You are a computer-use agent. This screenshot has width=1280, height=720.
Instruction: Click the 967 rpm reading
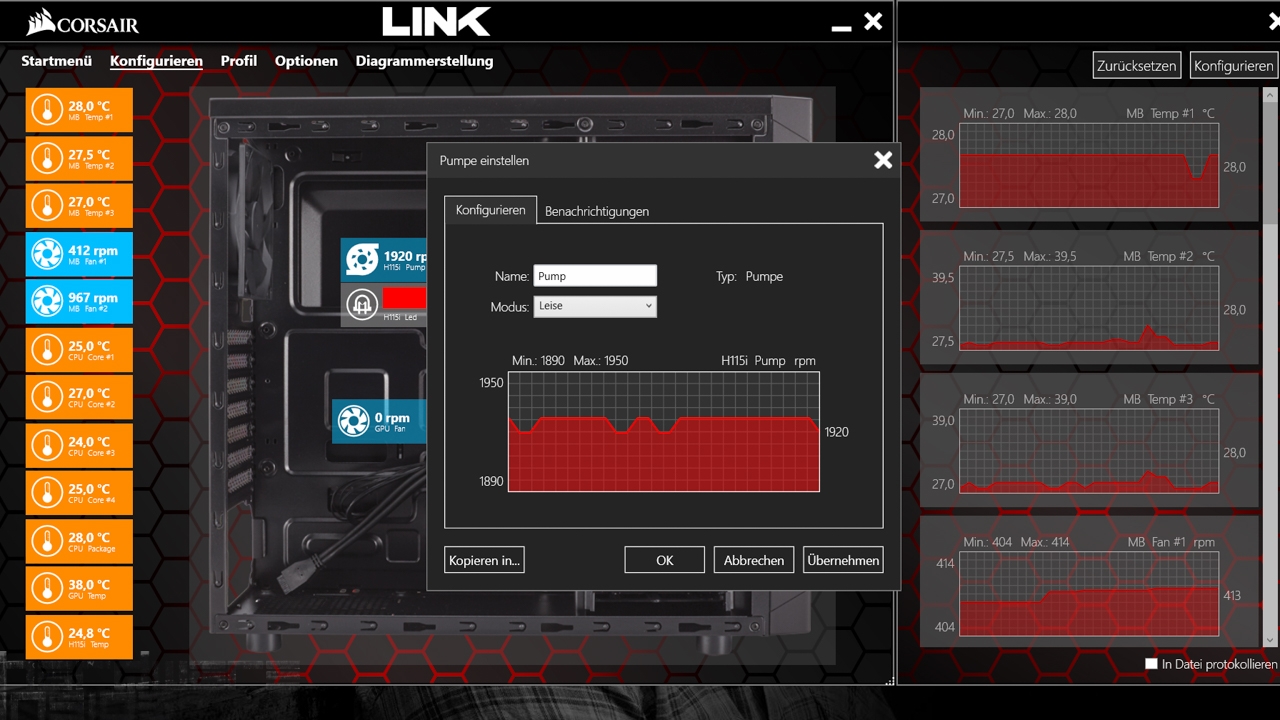[x=93, y=298]
